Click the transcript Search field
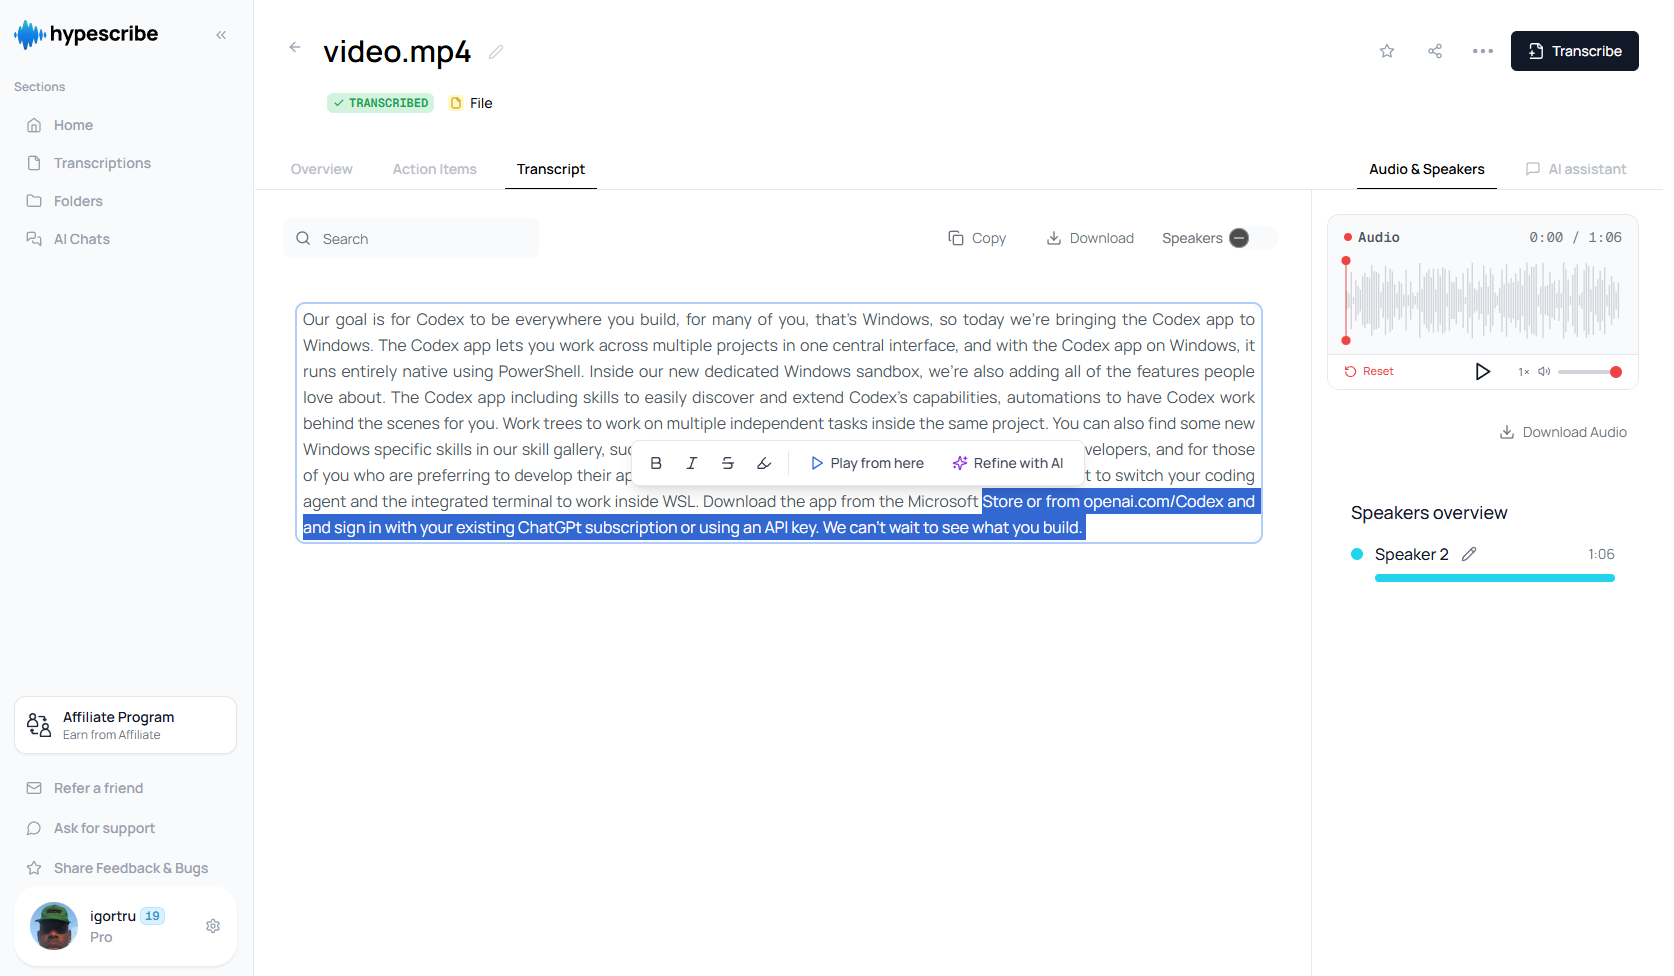Screen dimensions: 1674x976 click(x=411, y=238)
